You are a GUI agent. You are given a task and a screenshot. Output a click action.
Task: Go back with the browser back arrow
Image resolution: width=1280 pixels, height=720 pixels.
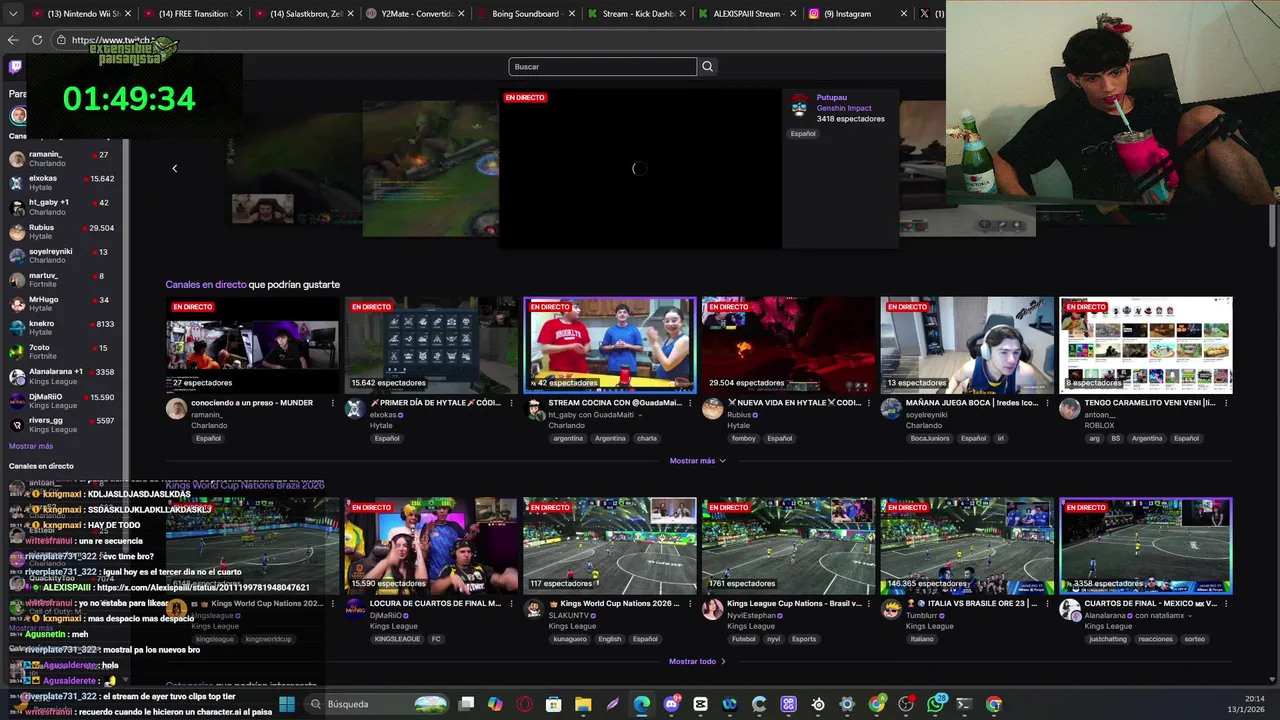click(13, 40)
